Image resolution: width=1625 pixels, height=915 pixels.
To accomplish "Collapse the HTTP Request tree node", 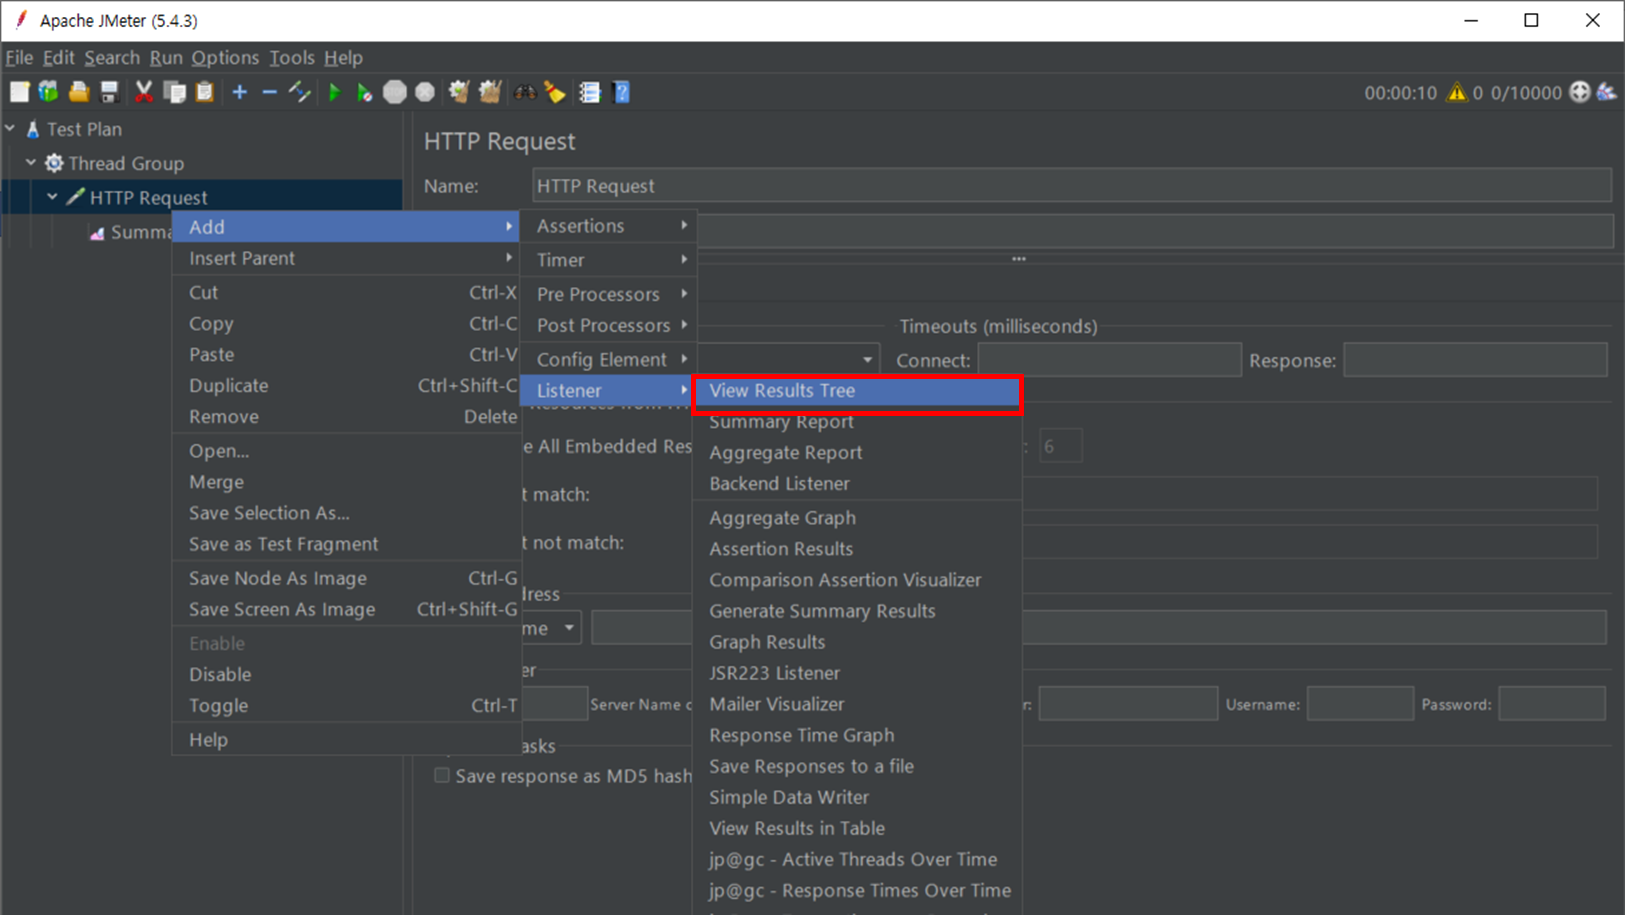I will point(52,196).
